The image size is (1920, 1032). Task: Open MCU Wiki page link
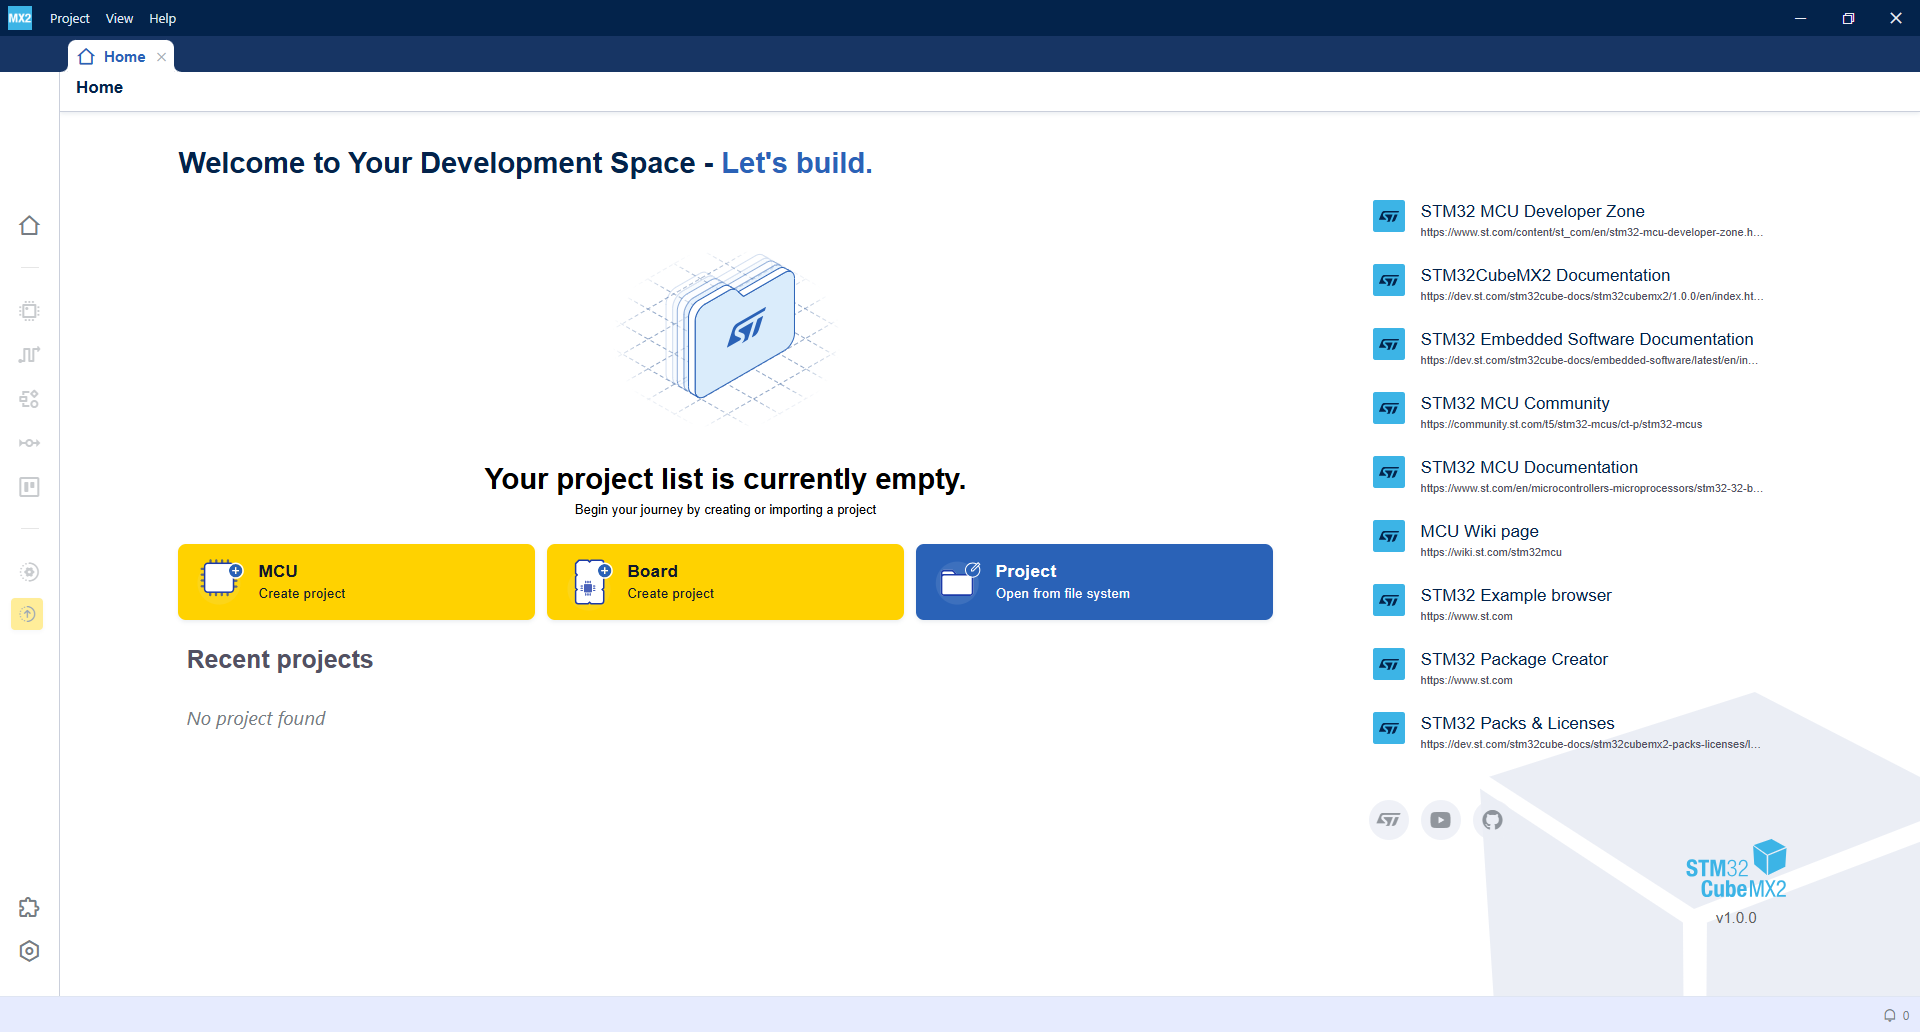(1479, 531)
